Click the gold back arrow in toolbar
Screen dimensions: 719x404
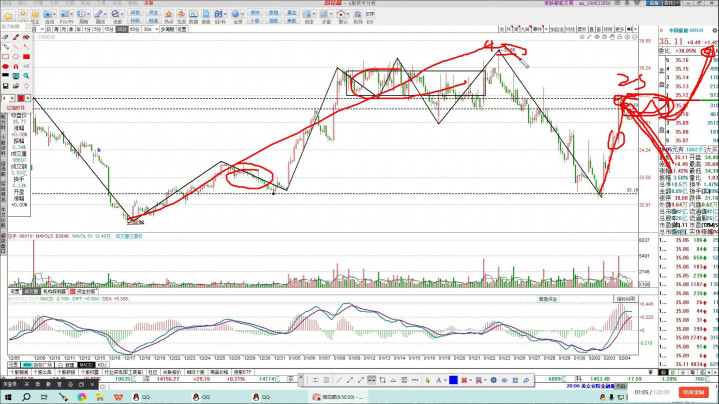coord(8,16)
